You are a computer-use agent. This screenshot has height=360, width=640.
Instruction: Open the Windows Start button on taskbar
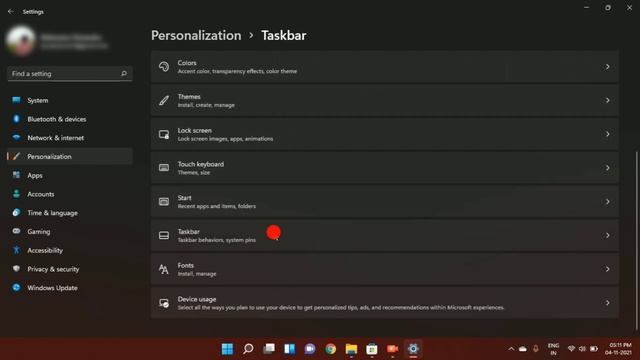click(227, 349)
